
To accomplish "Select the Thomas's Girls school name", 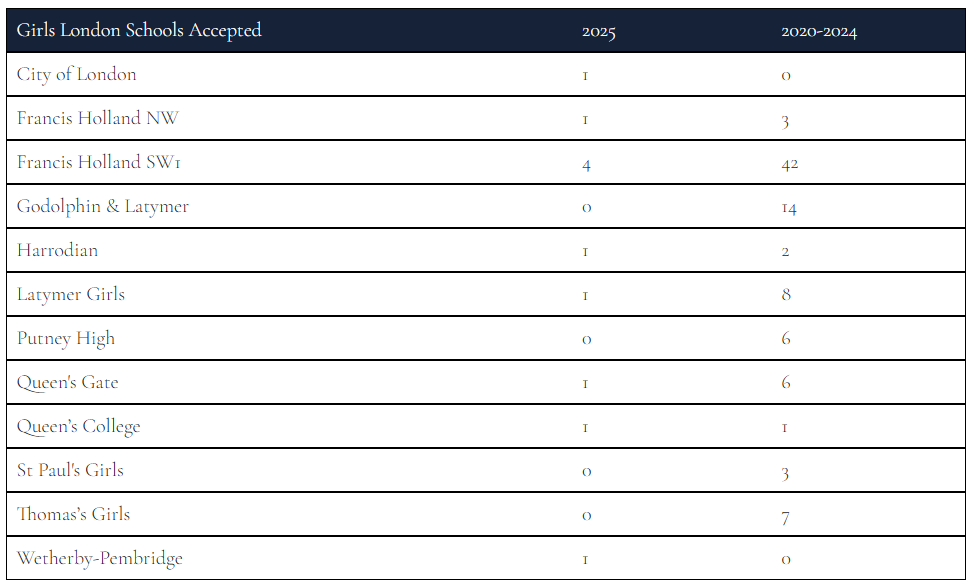I will [x=73, y=514].
